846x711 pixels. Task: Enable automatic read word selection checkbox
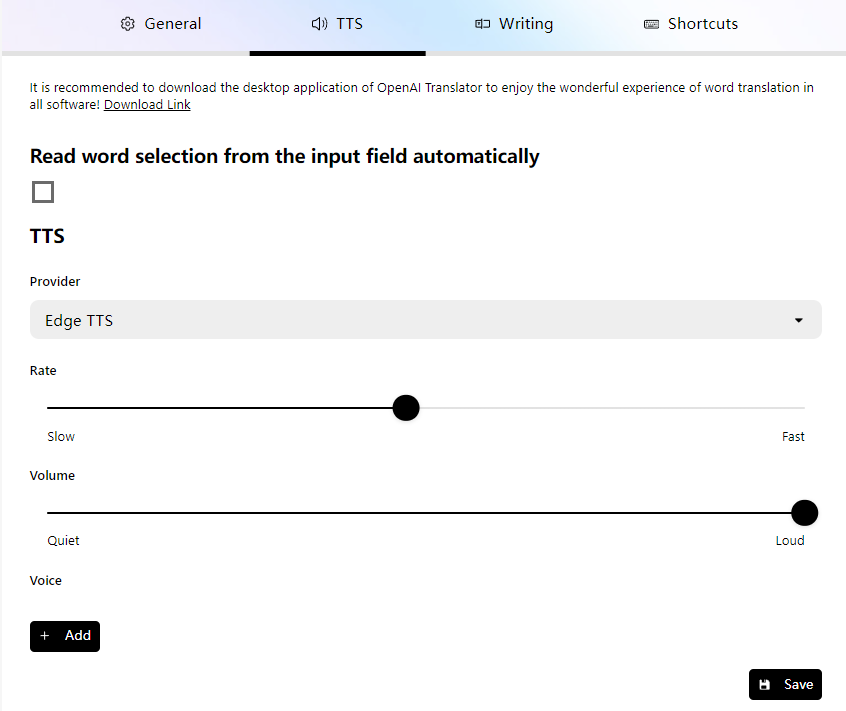43,192
